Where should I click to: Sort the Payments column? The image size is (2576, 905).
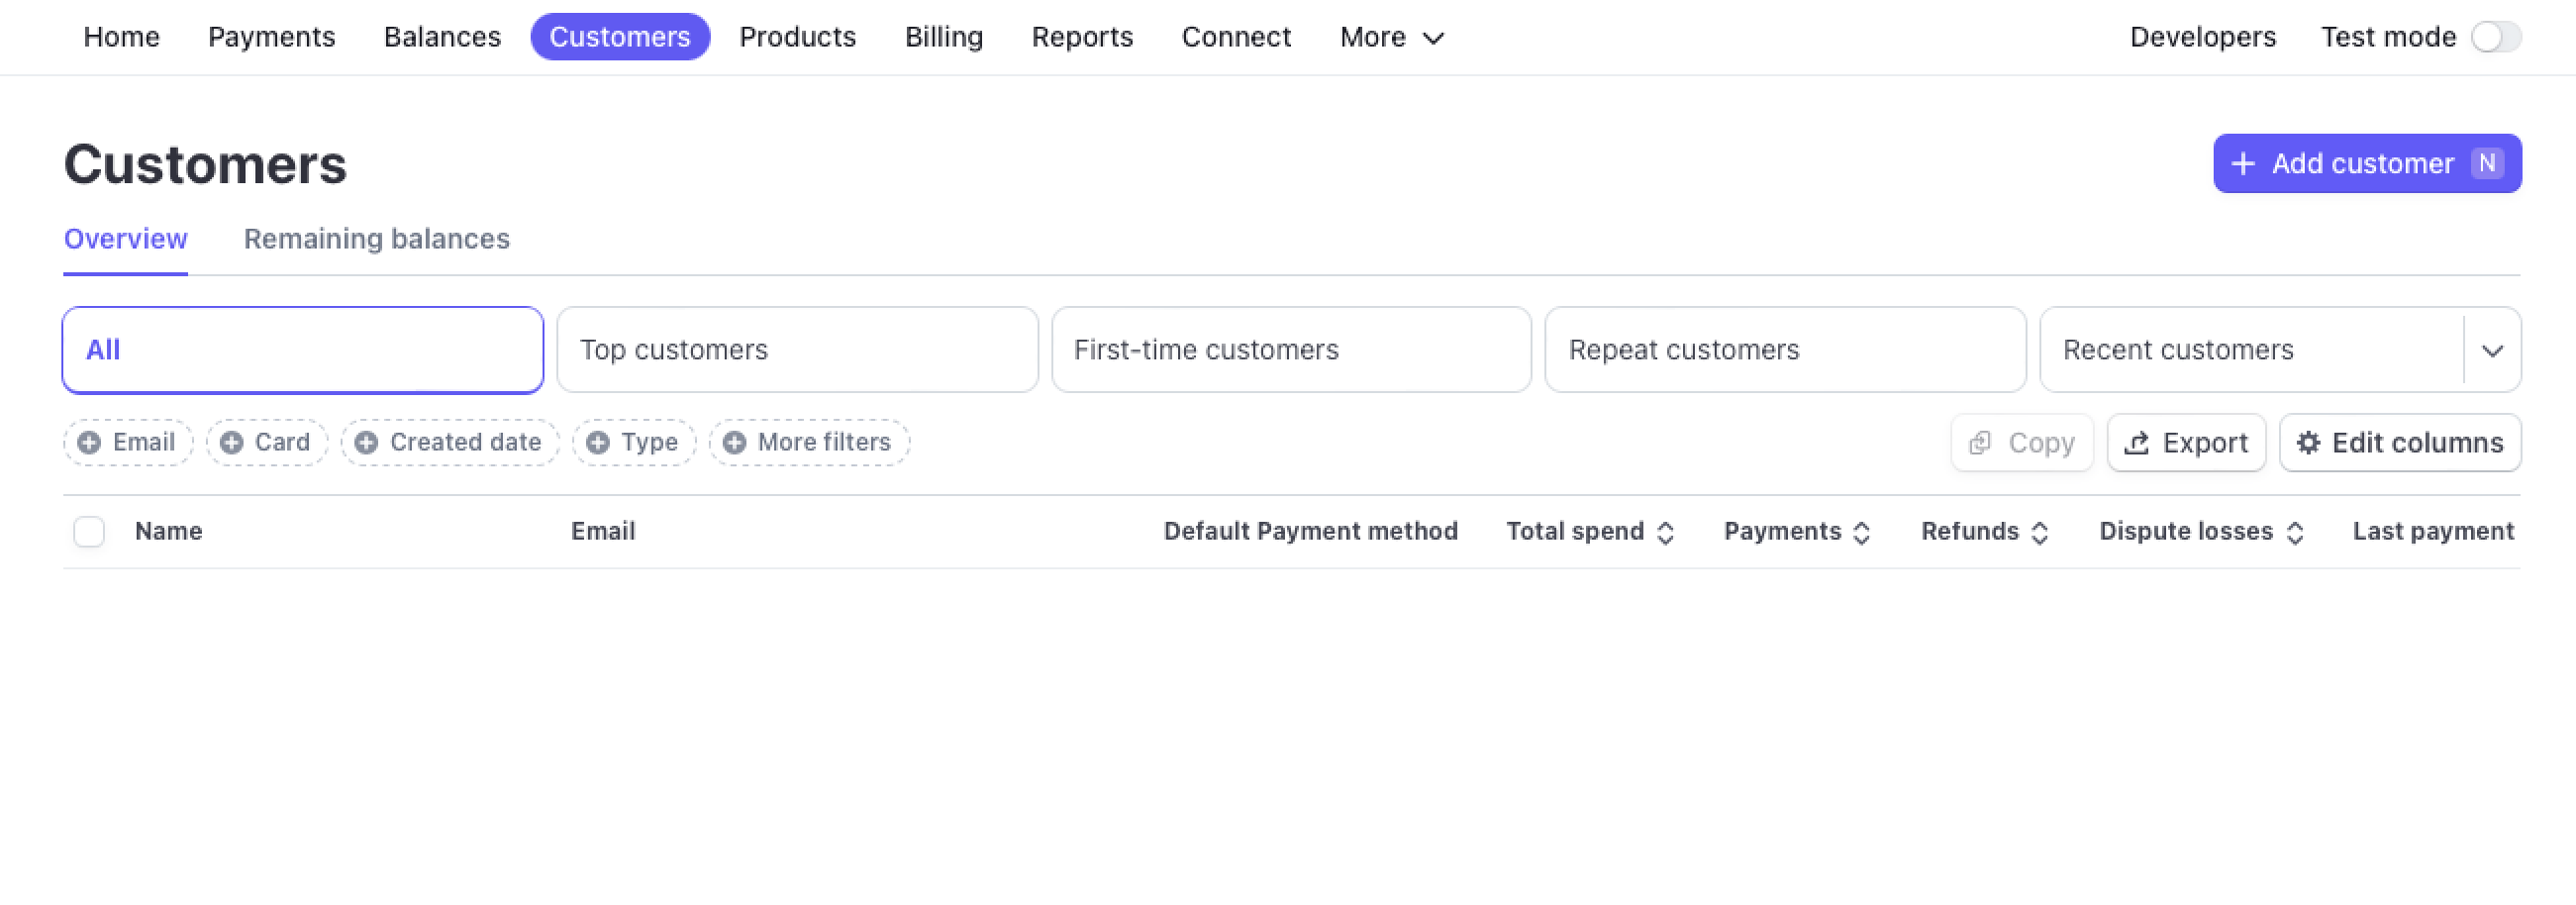tap(1860, 531)
